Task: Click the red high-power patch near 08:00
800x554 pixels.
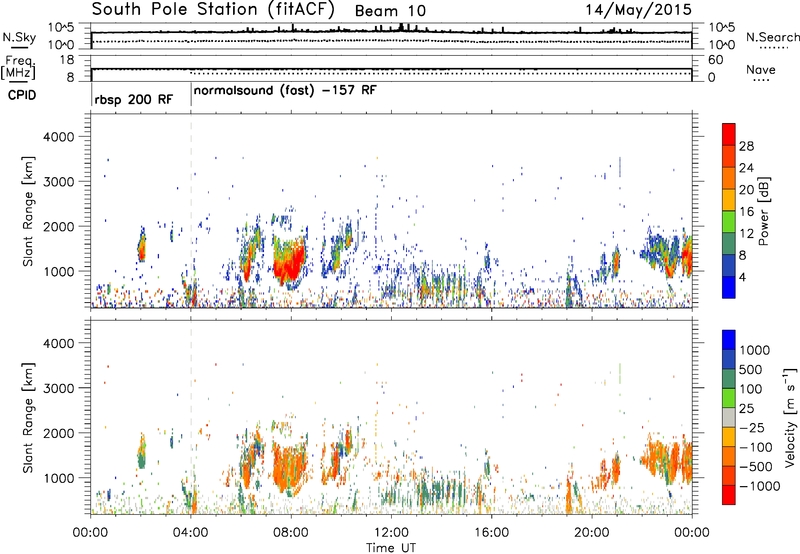Action: [290, 263]
